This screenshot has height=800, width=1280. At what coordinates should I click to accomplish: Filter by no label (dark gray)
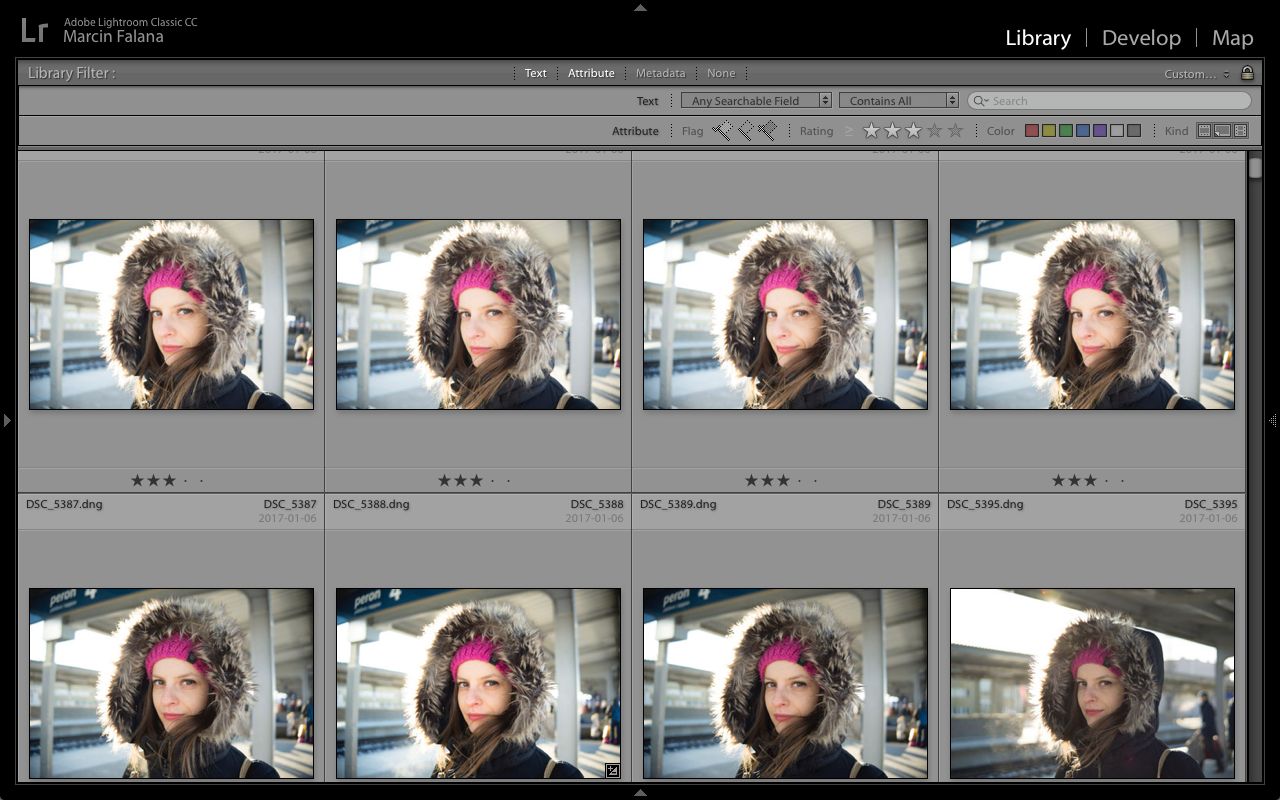(x=1134, y=131)
